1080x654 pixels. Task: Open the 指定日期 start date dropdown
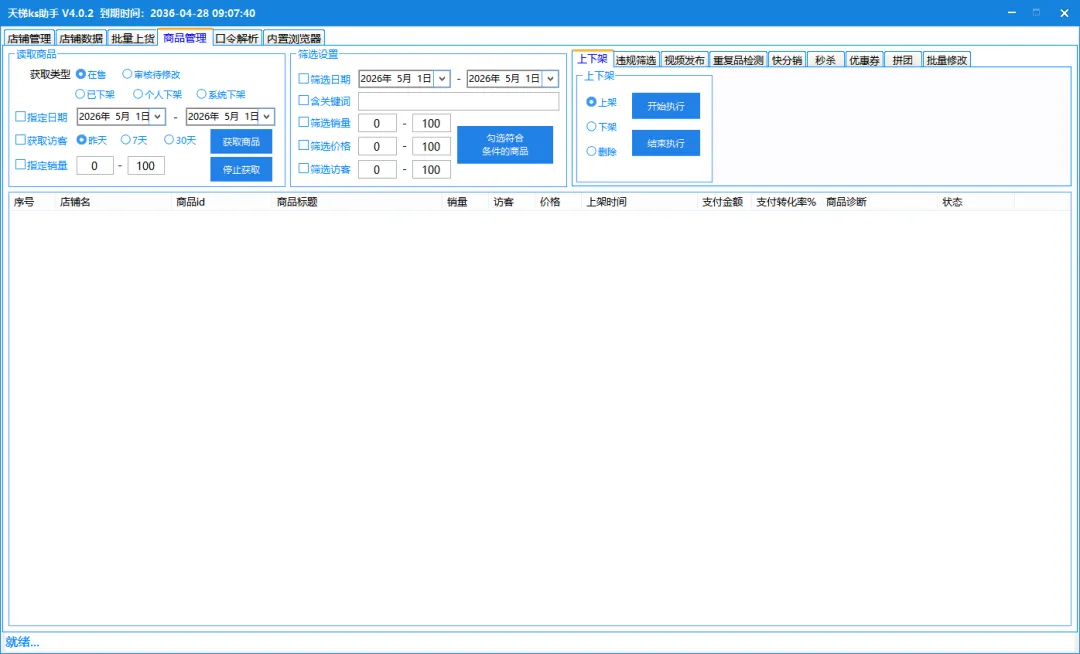[158, 116]
